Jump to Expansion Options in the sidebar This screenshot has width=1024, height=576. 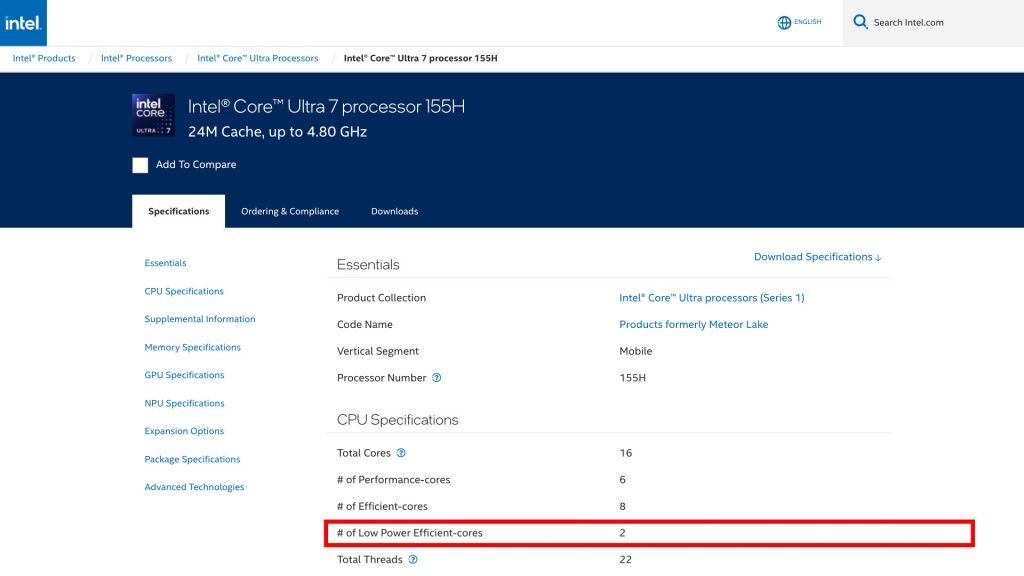coord(184,431)
